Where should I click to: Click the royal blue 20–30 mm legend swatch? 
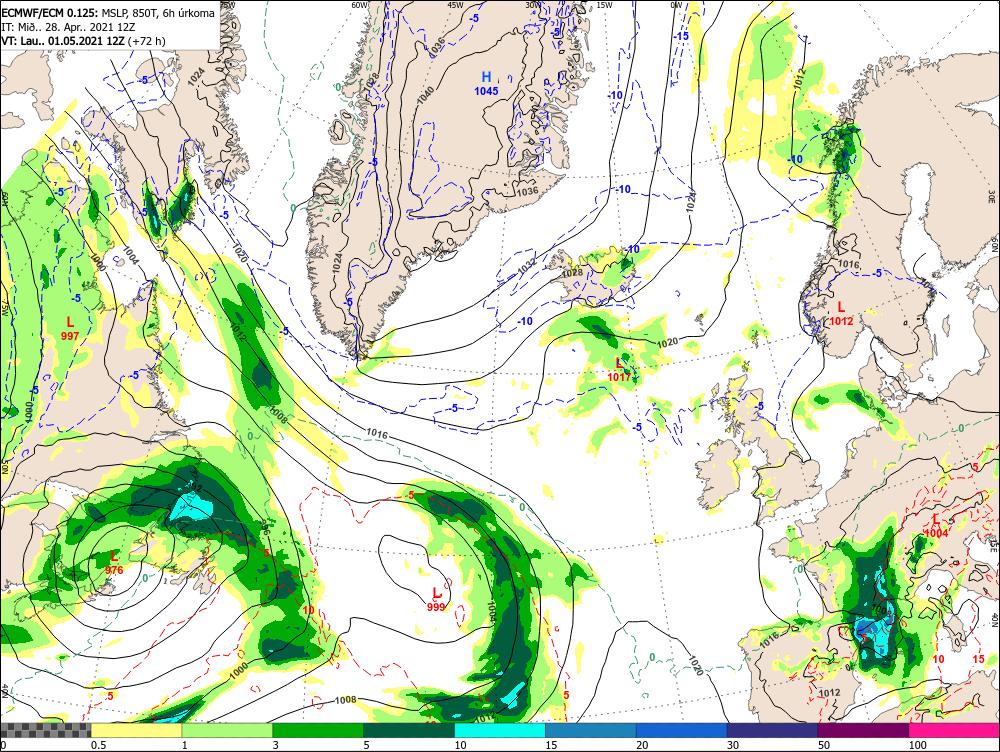(x=682, y=730)
